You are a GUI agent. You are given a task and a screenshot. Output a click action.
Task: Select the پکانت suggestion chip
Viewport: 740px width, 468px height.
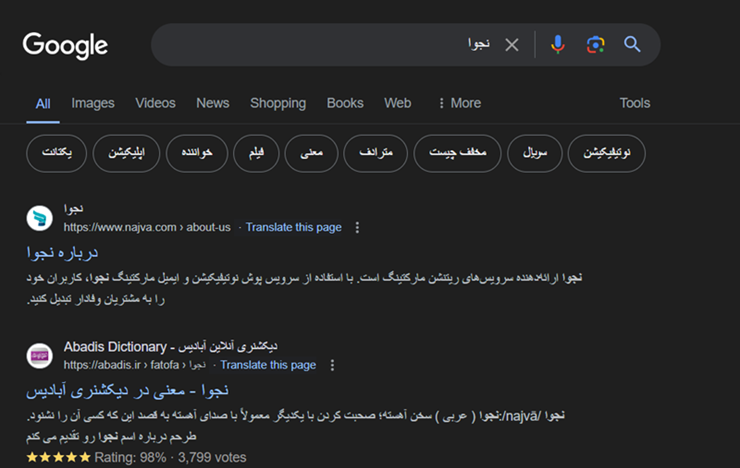click(x=57, y=153)
